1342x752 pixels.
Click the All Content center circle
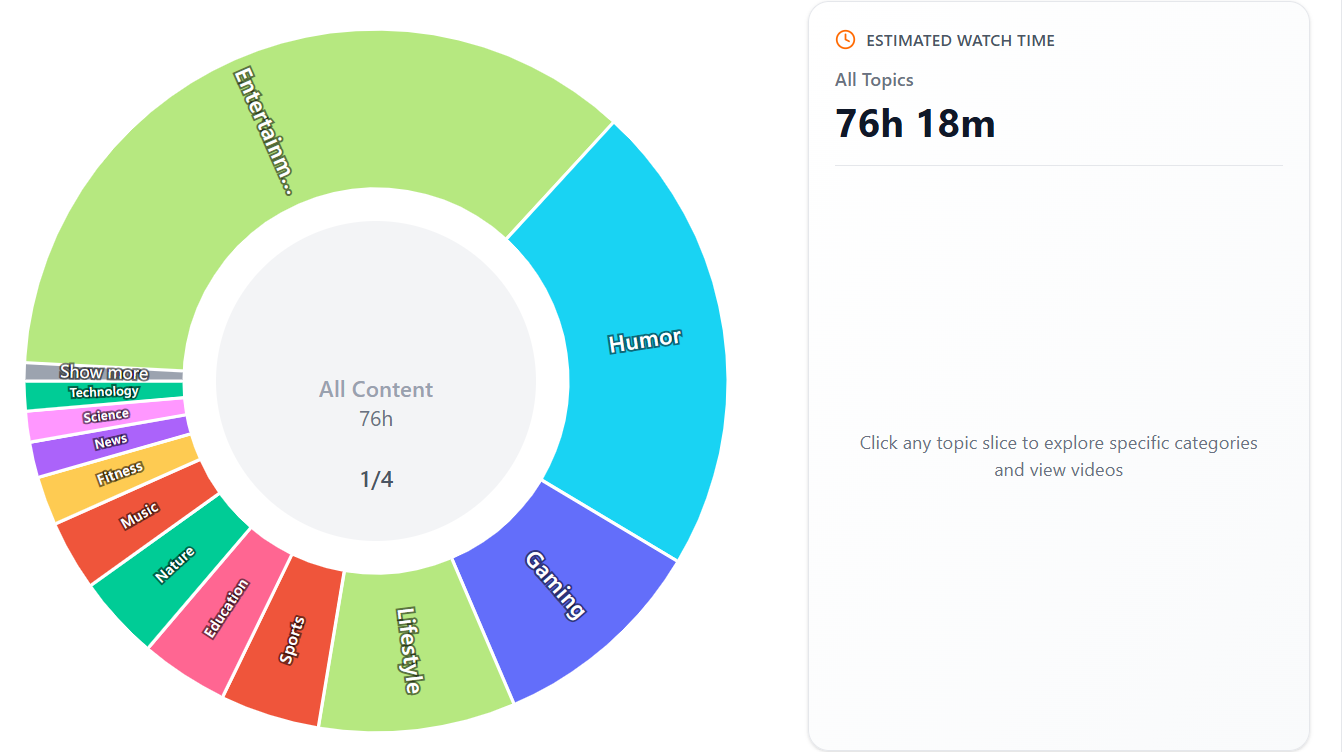pyautogui.click(x=376, y=389)
